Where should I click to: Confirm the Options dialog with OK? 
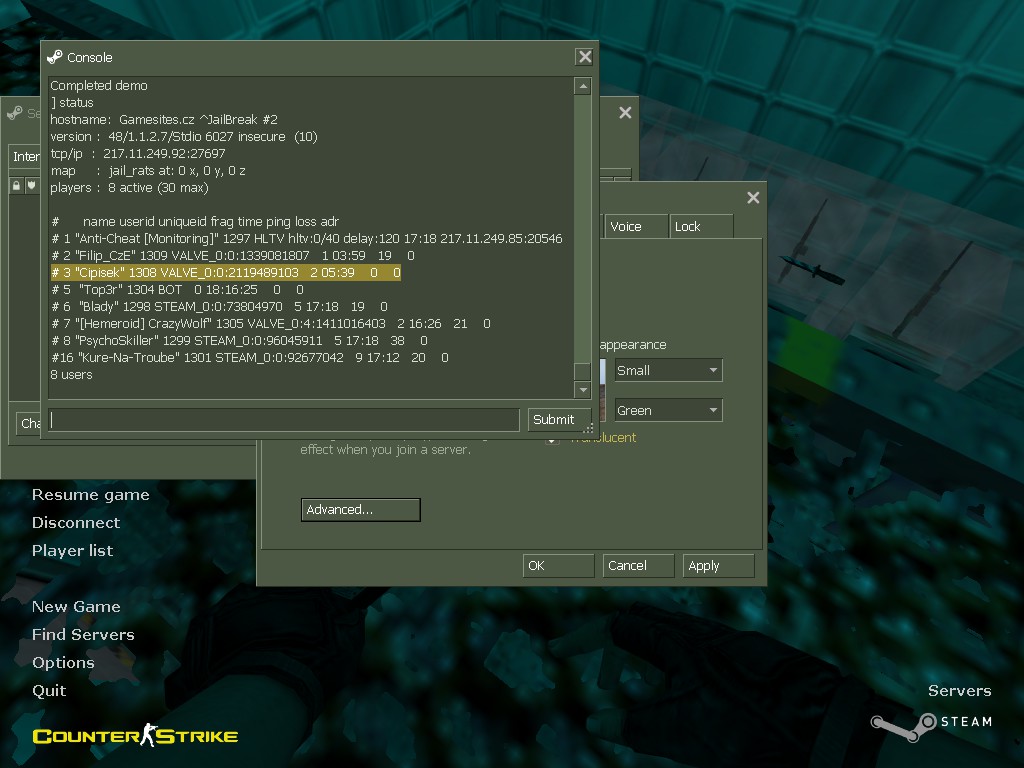(558, 566)
